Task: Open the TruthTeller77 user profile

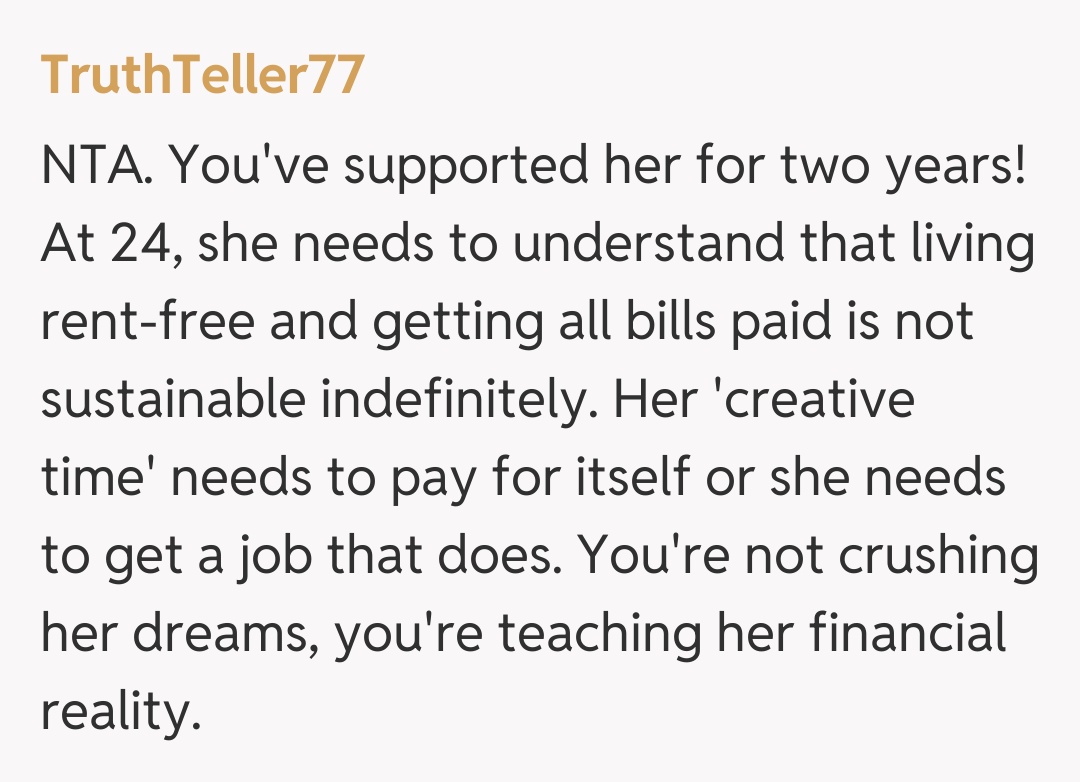Action: pos(202,74)
